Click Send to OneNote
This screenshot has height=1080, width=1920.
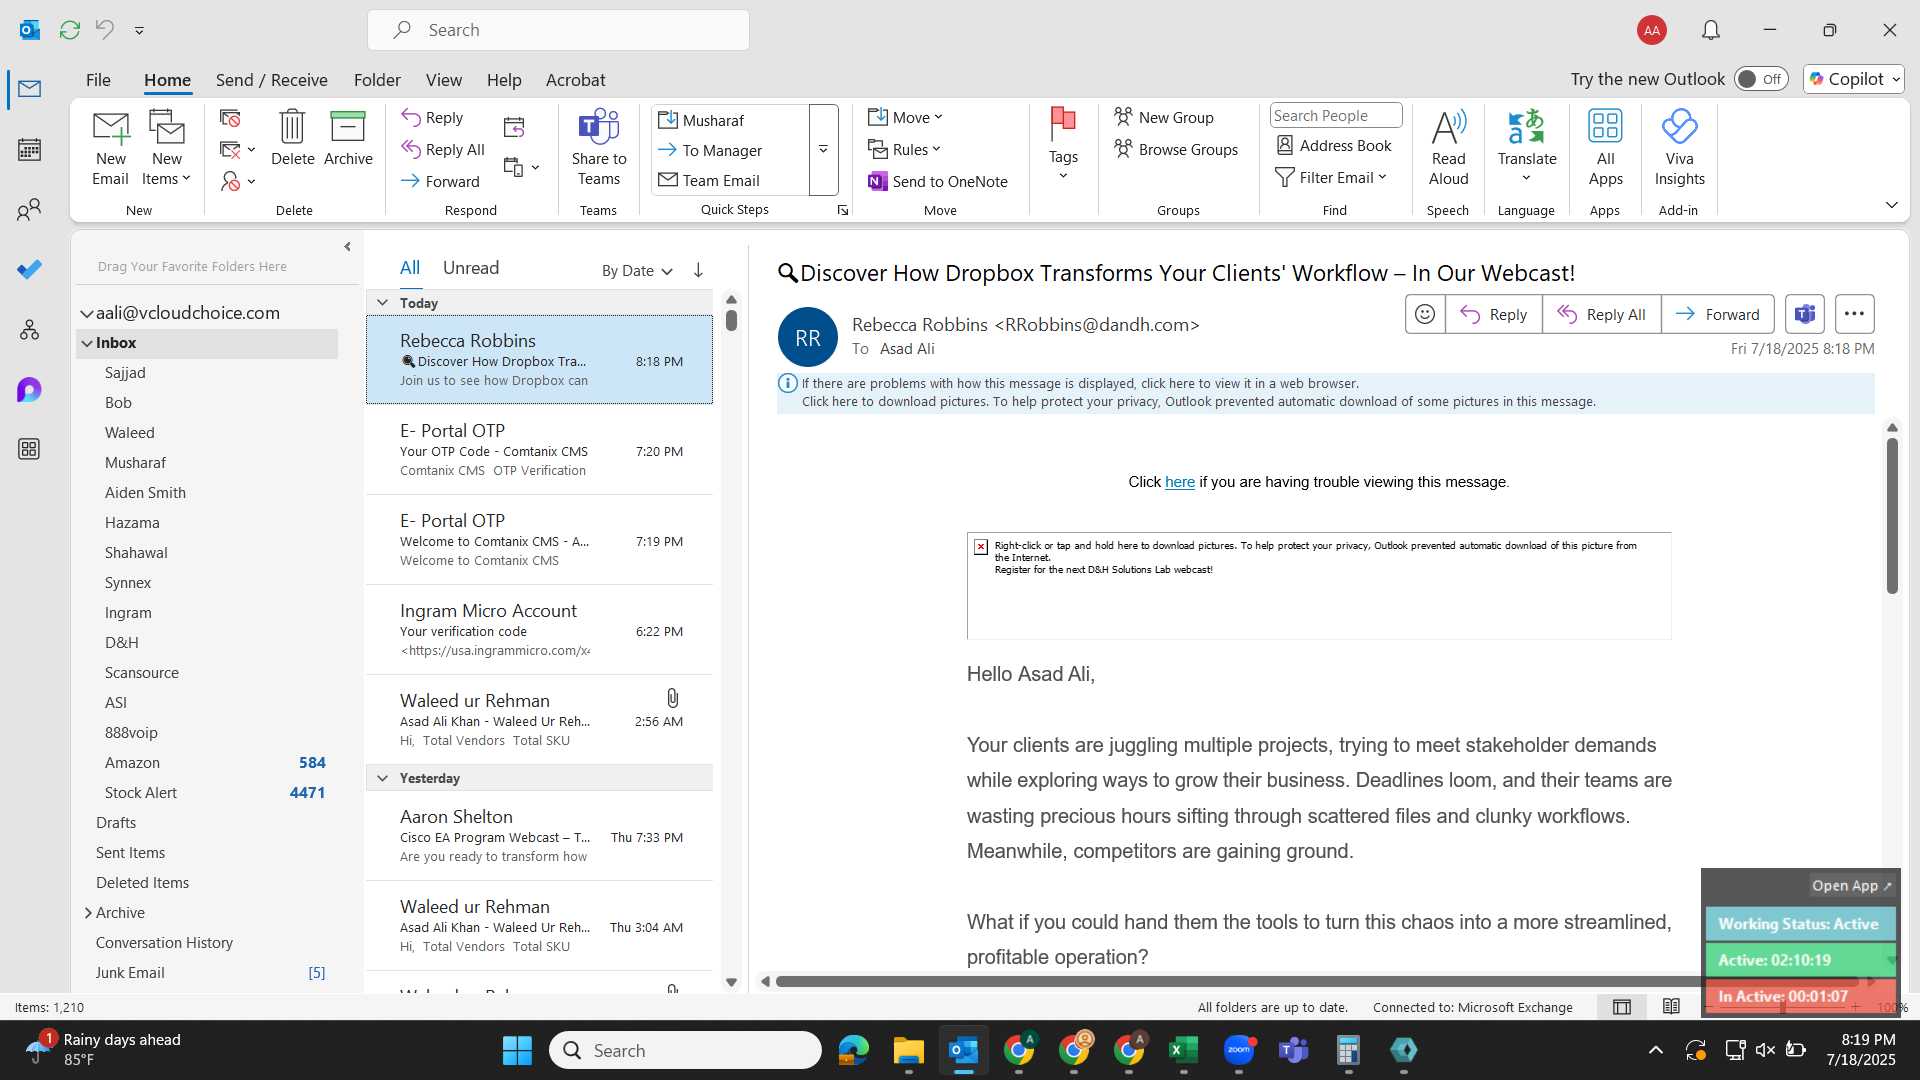pos(938,181)
